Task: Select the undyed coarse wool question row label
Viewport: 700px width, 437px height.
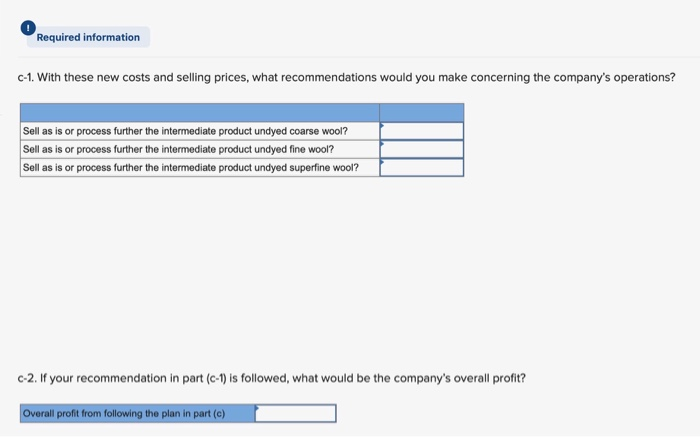Action: coord(185,131)
